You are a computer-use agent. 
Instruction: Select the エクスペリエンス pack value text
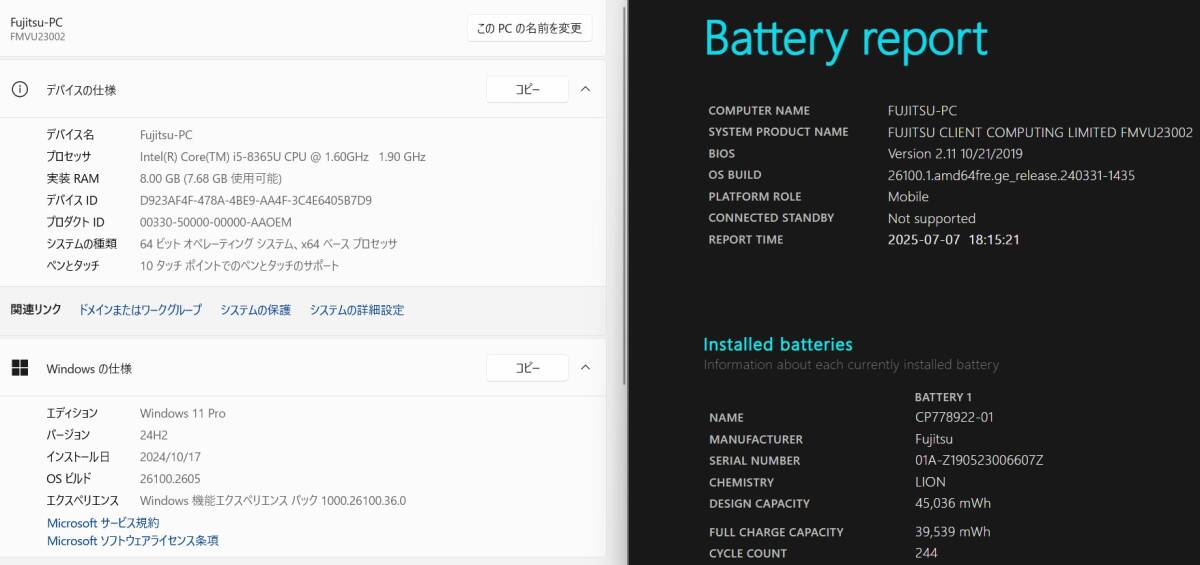pos(273,501)
